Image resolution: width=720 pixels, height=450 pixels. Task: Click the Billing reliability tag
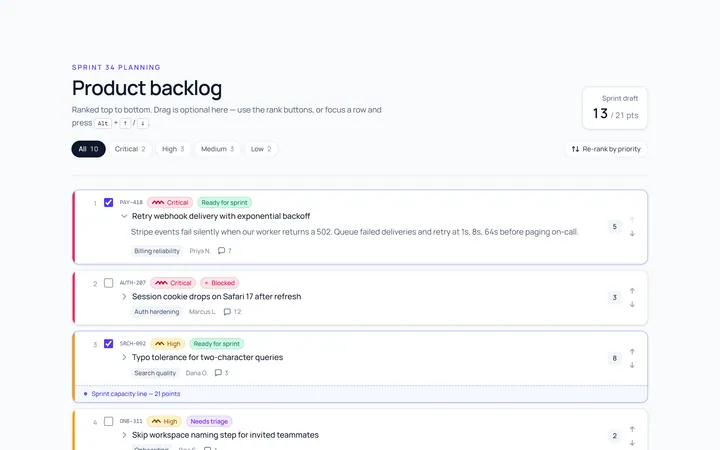[x=157, y=251]
